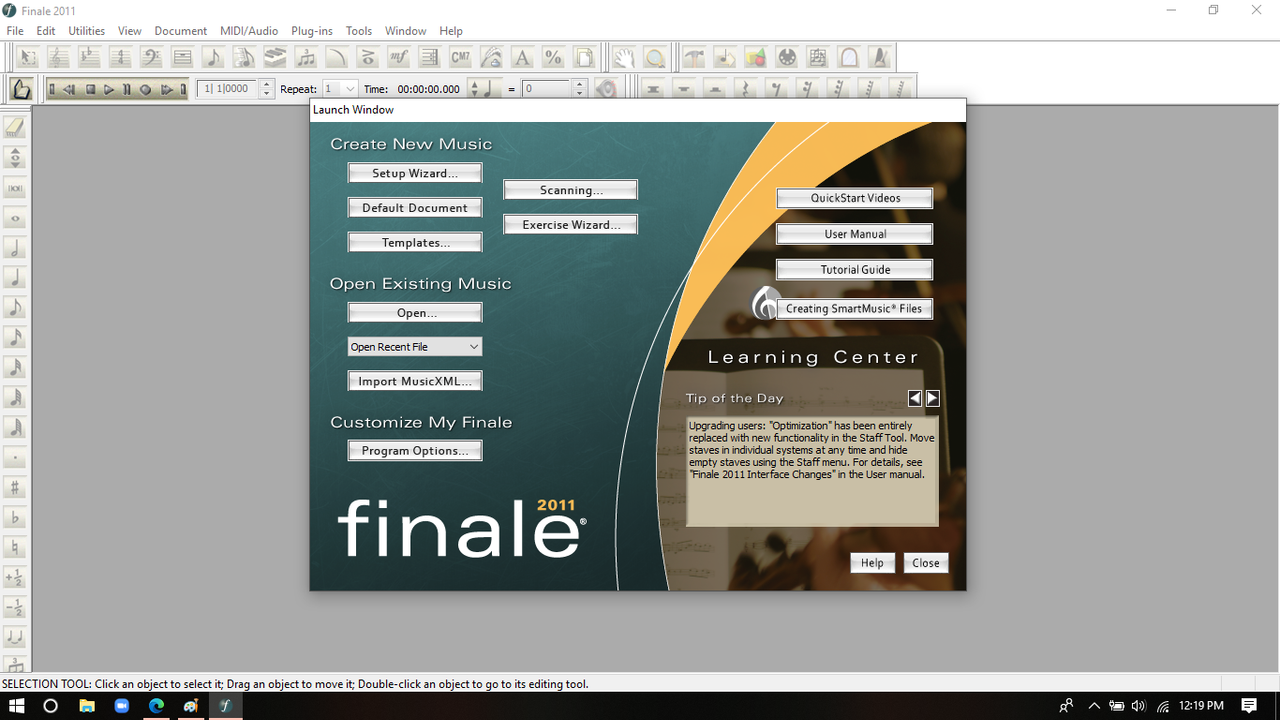Open Microsoft Edge in the taskbar

156,706
